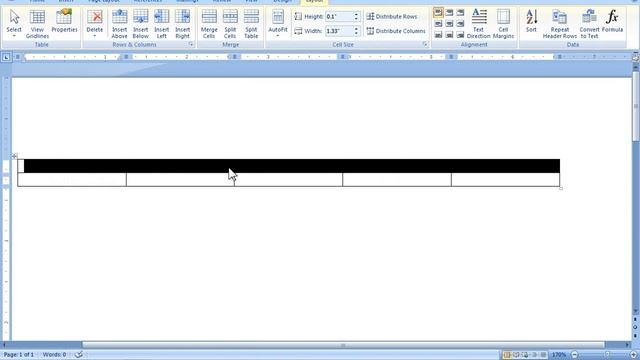Select Align Bottom Right

point(460,35)
